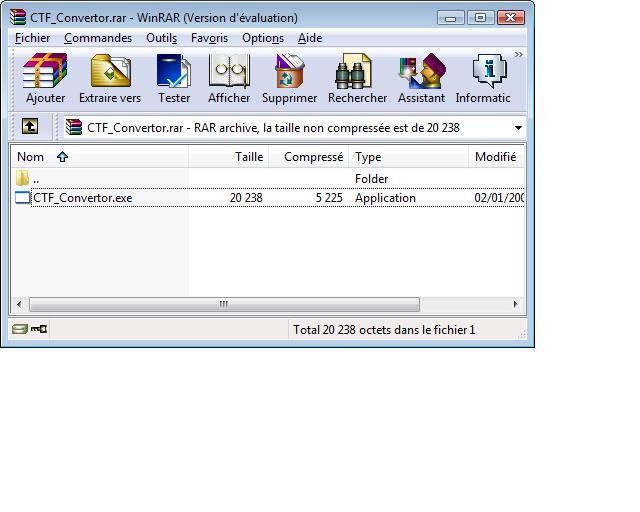Select the '..' parent folder row
The image size is (640, 512).
267,178
